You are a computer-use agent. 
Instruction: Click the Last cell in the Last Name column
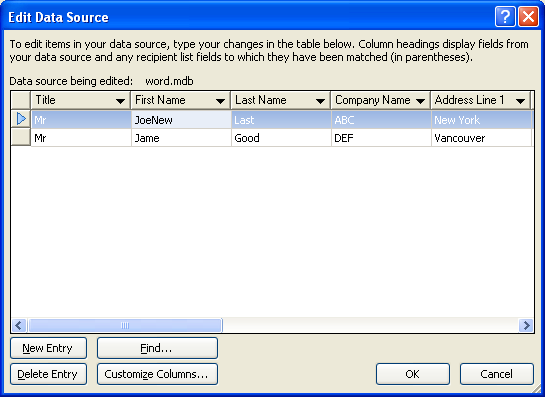(x=281, y=120)
